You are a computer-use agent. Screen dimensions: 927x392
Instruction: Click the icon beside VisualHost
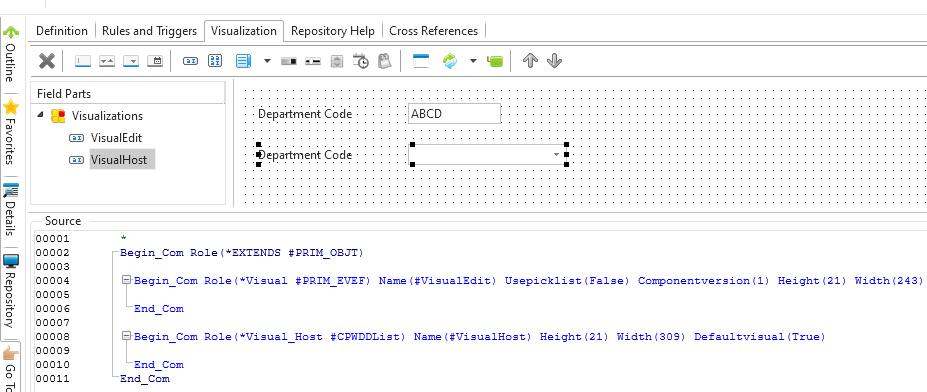77,160
